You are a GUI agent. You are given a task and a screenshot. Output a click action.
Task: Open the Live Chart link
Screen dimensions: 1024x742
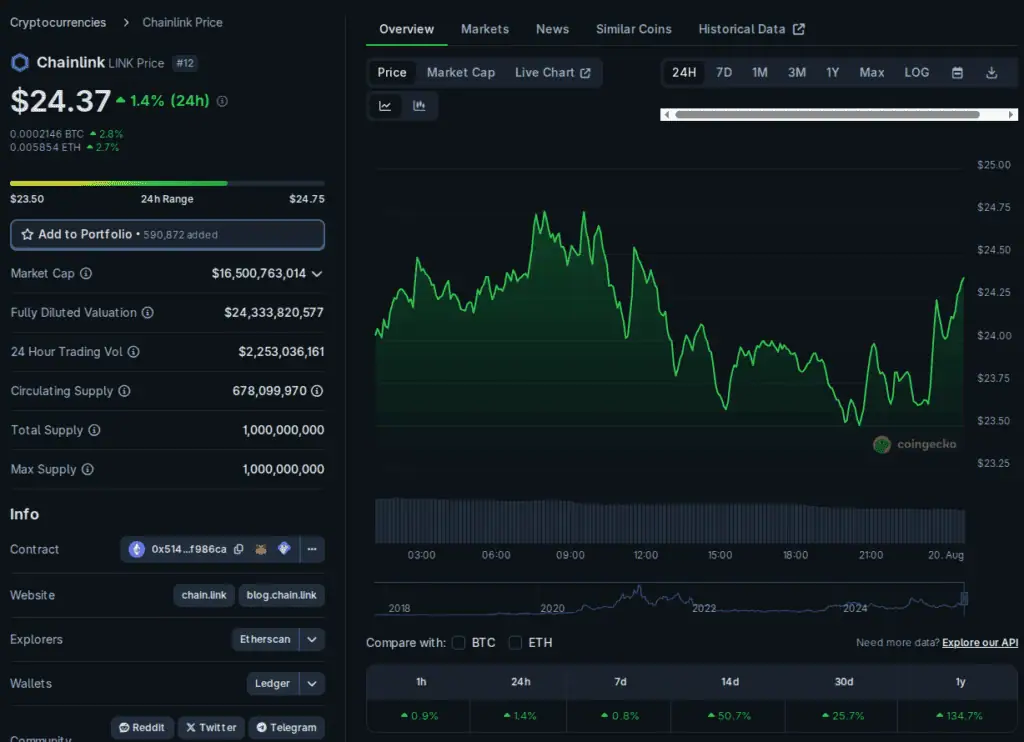[x=552, y=73]
